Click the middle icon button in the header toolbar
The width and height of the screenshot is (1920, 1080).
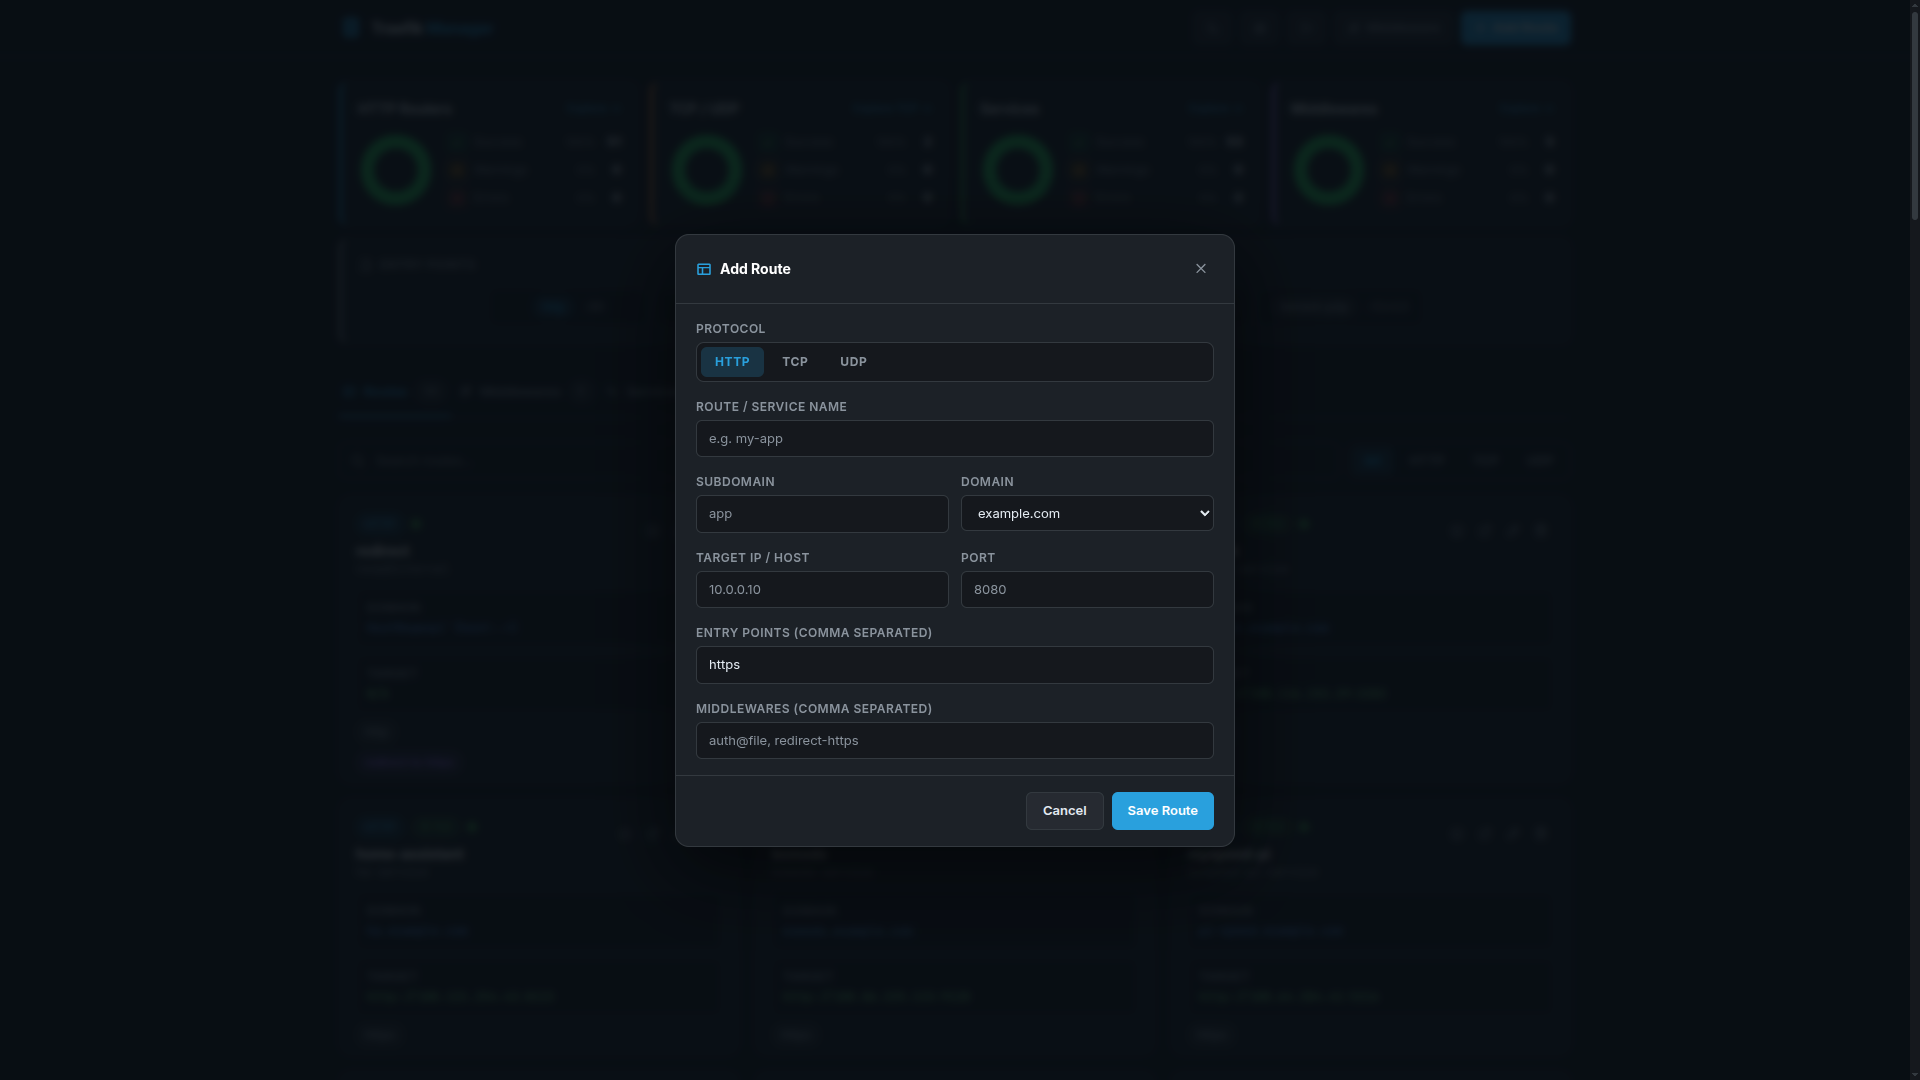click(1258, 28)
